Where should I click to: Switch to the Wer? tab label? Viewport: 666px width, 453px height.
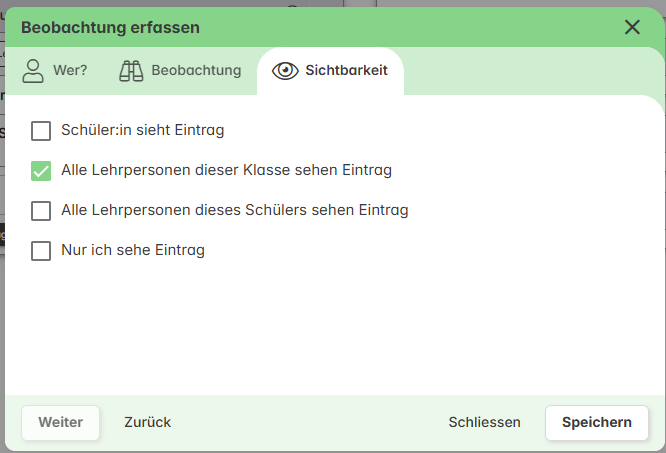tap(70, 70)
